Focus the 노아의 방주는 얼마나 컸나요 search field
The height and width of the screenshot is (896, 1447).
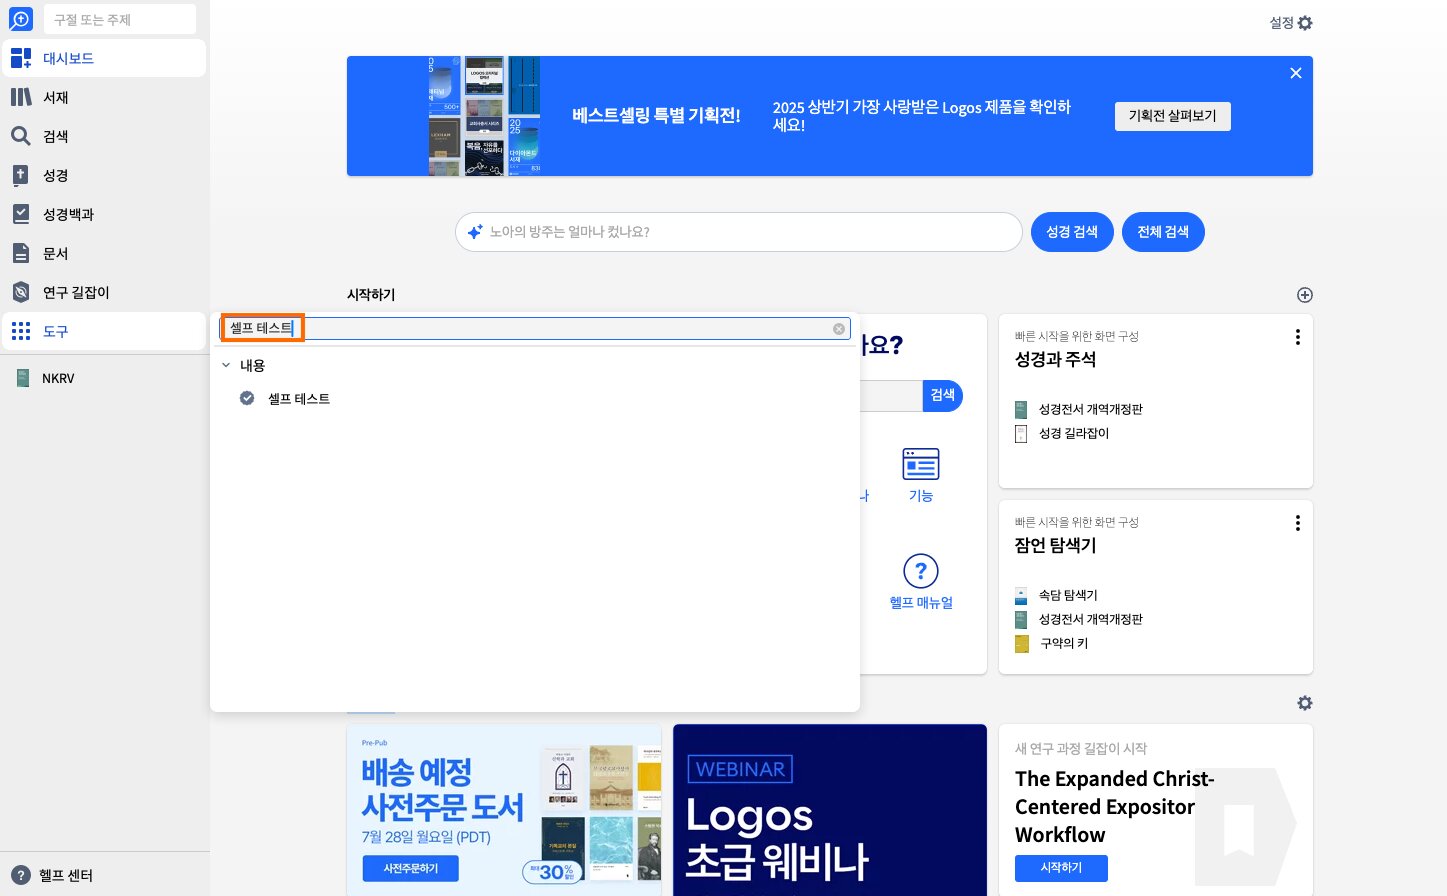point(739,232)
